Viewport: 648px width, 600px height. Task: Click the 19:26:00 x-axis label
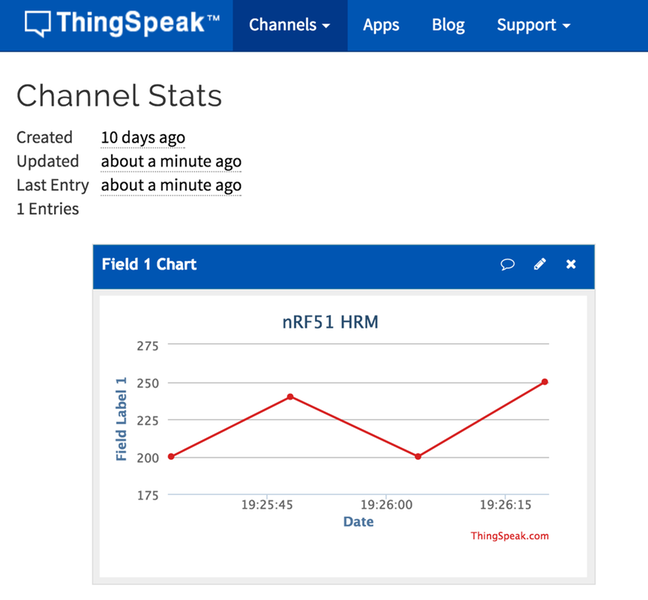386,505
